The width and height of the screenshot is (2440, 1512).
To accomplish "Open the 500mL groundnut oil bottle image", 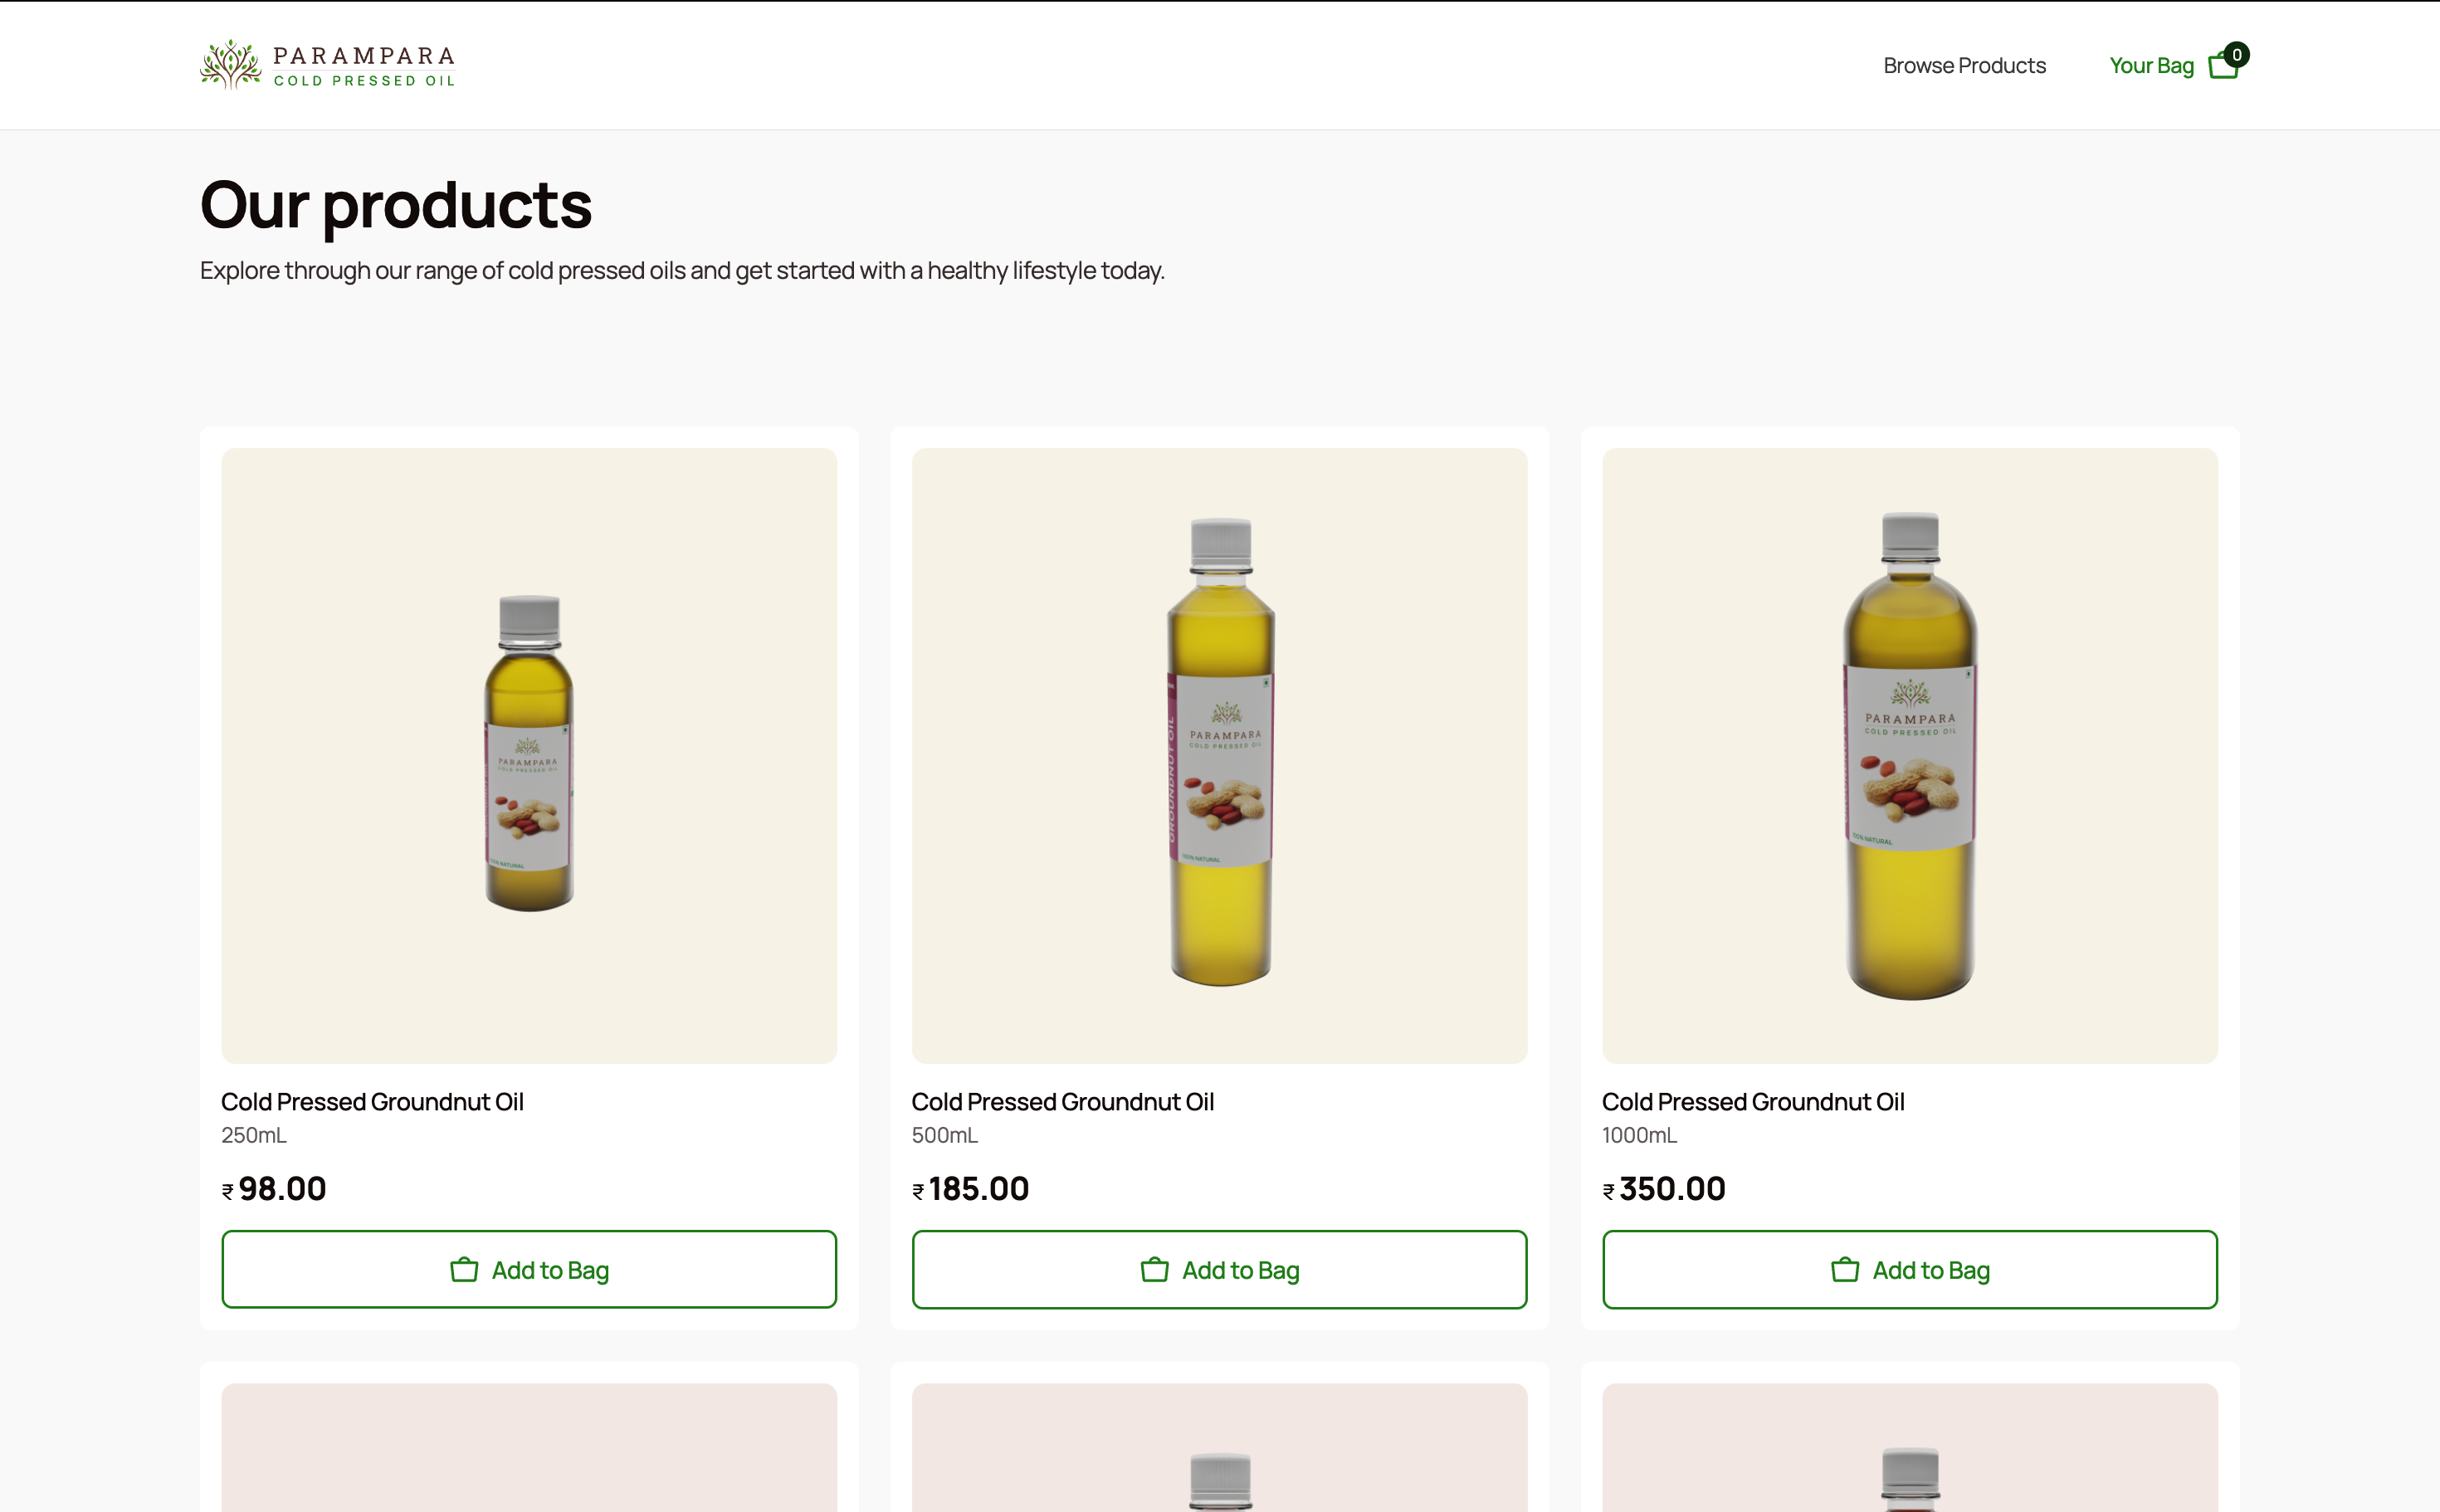I will pos(1219,755).
